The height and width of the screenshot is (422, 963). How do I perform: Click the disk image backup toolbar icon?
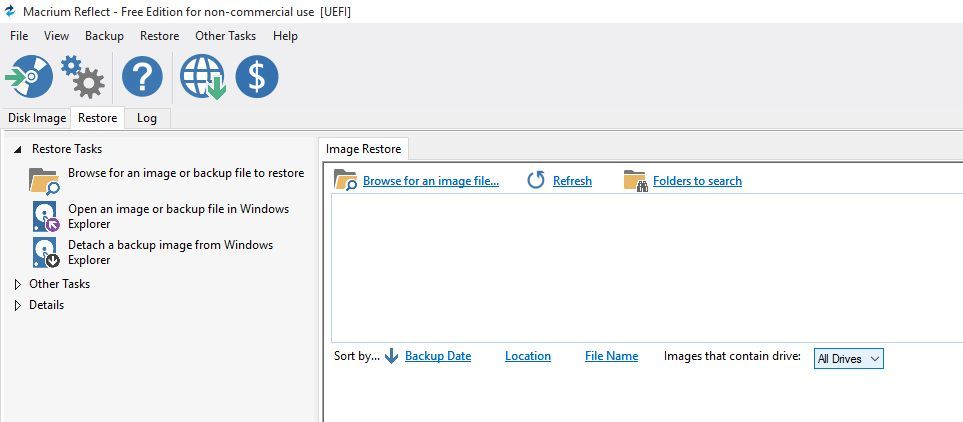point(29,76)
